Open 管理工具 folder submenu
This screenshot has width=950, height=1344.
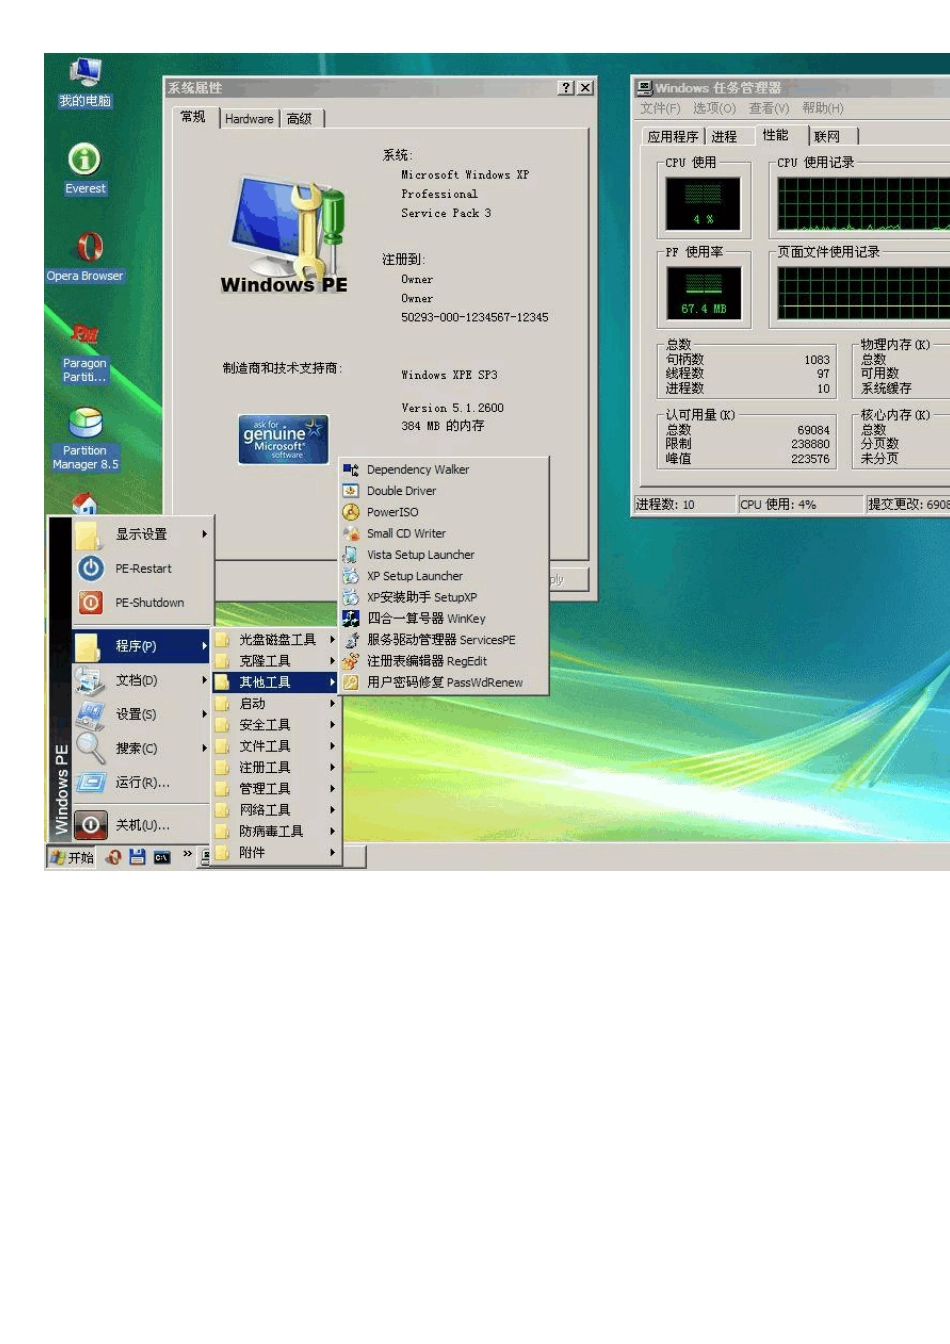(x=276, y=788)
